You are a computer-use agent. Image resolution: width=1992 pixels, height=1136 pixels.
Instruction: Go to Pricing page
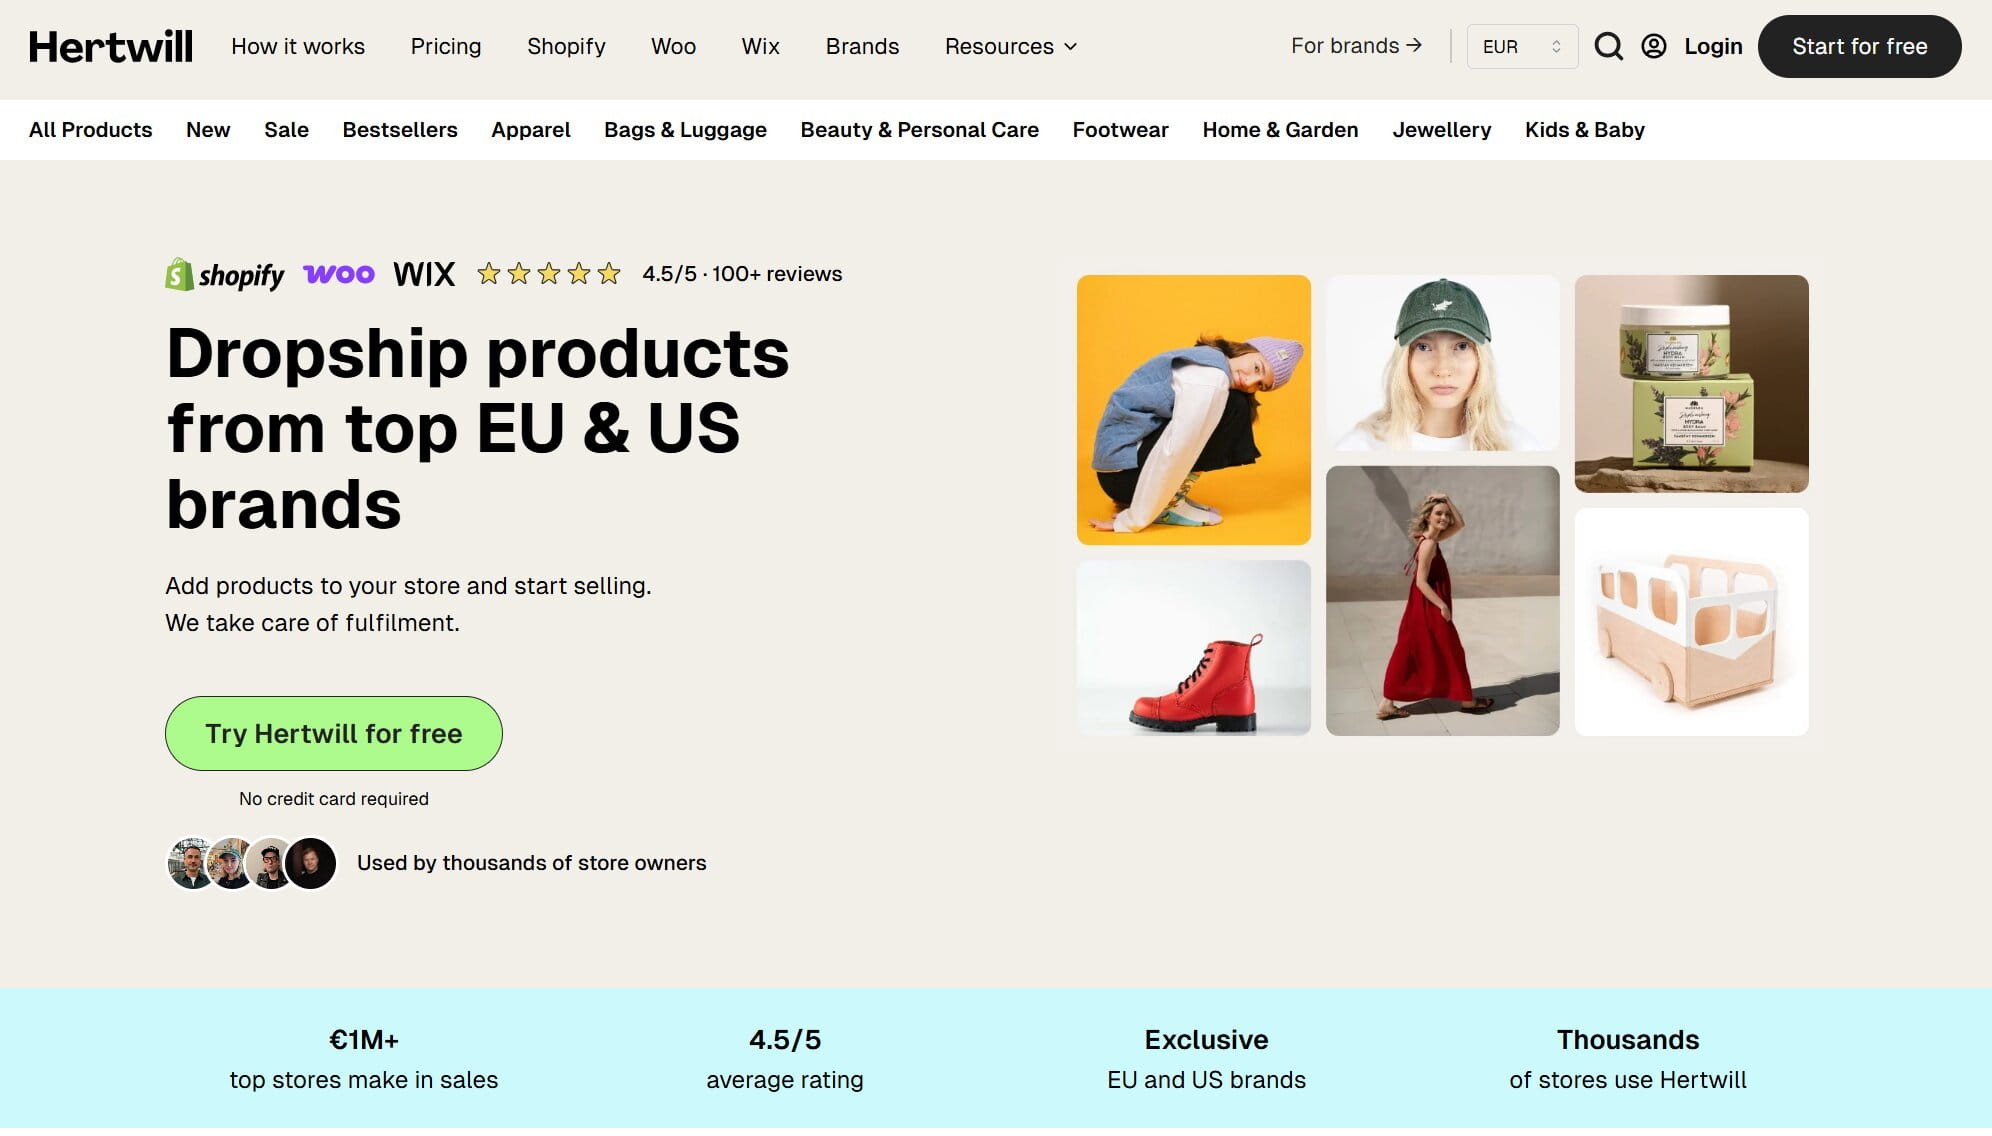point(446,46)
